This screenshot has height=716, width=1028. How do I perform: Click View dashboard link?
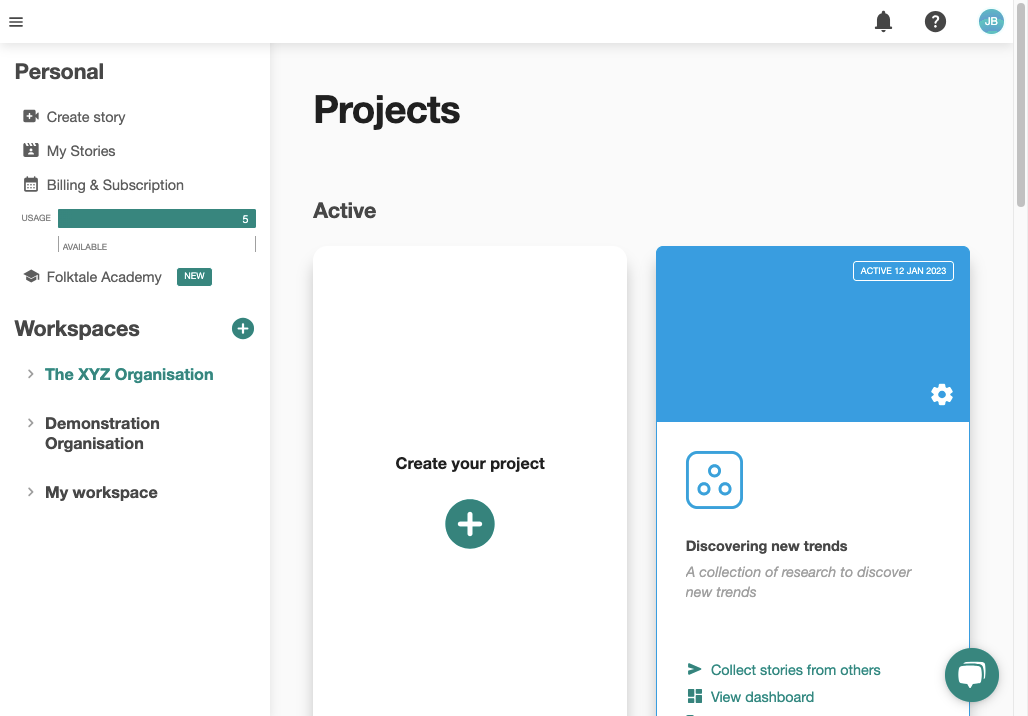[x=762, y=697]
